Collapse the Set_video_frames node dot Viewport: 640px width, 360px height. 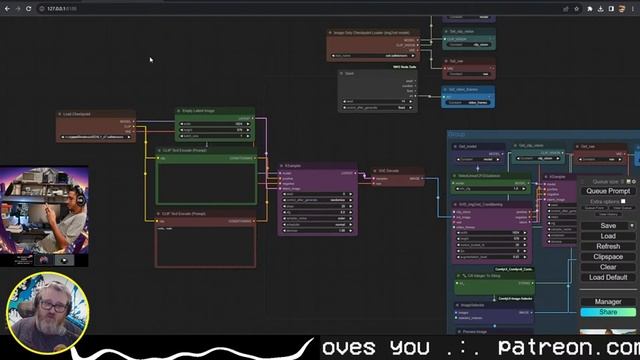click(445, 89)
